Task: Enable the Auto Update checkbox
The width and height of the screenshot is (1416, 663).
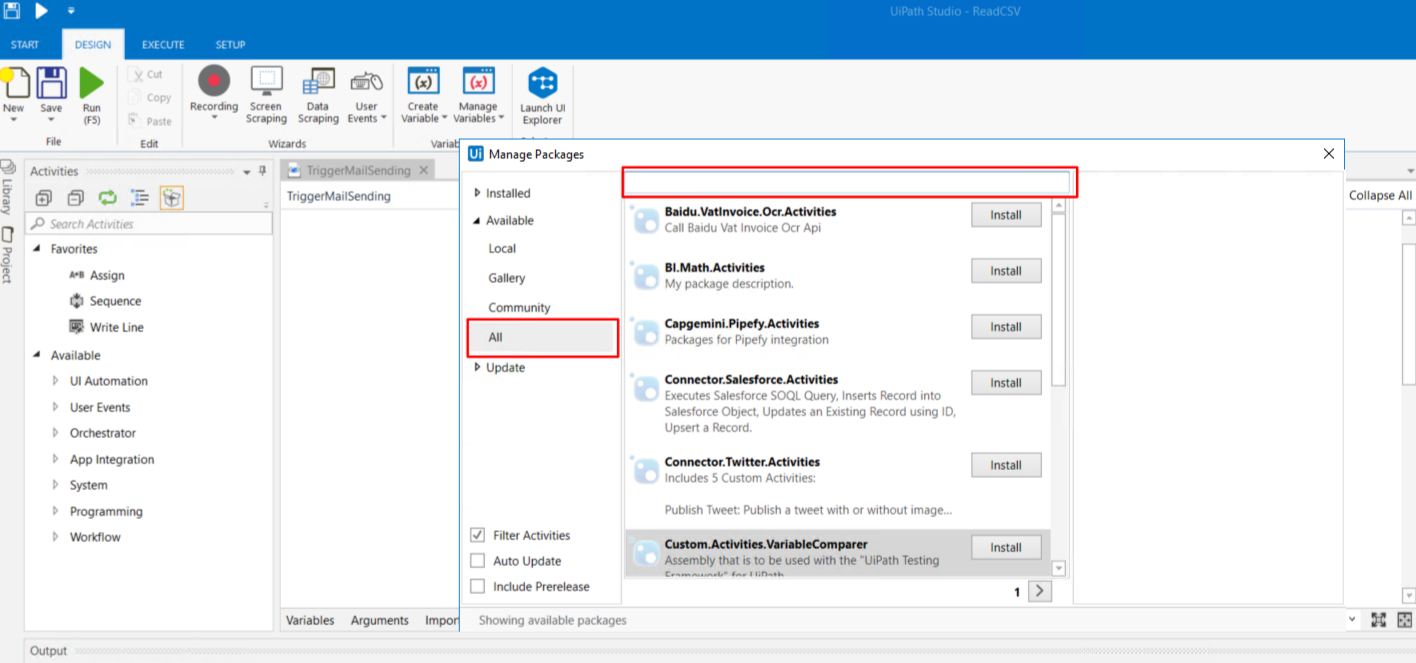Action: coord(477,561)
